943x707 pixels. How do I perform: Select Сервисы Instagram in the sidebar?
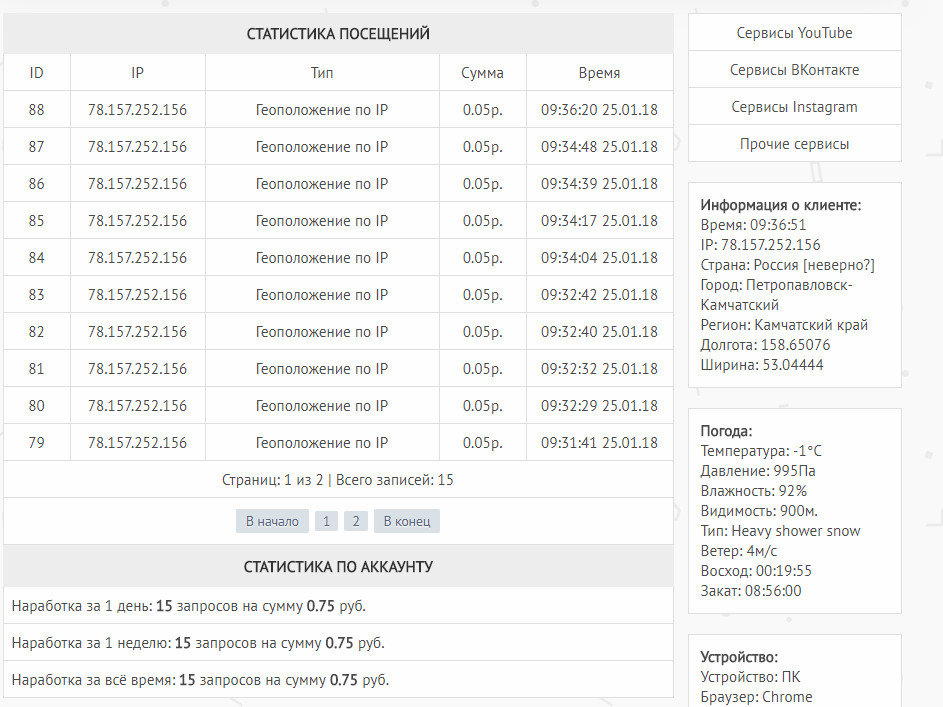[x=794, y=107]
